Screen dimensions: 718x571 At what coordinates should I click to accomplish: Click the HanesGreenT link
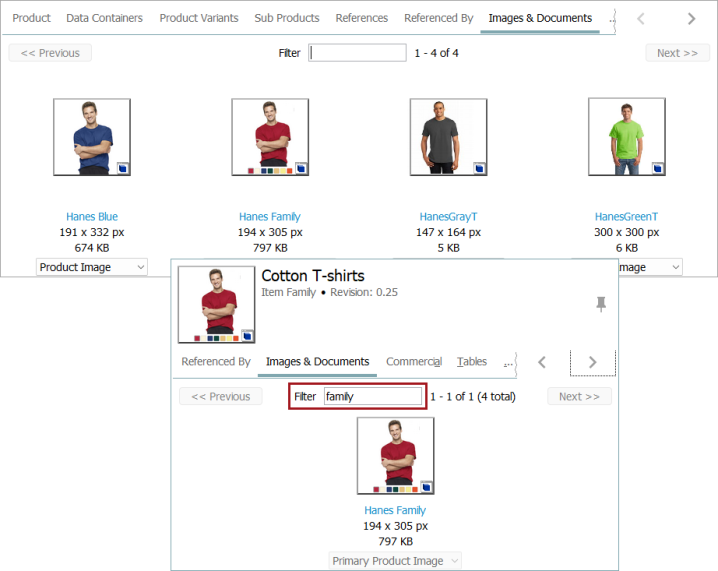point(626,217)
